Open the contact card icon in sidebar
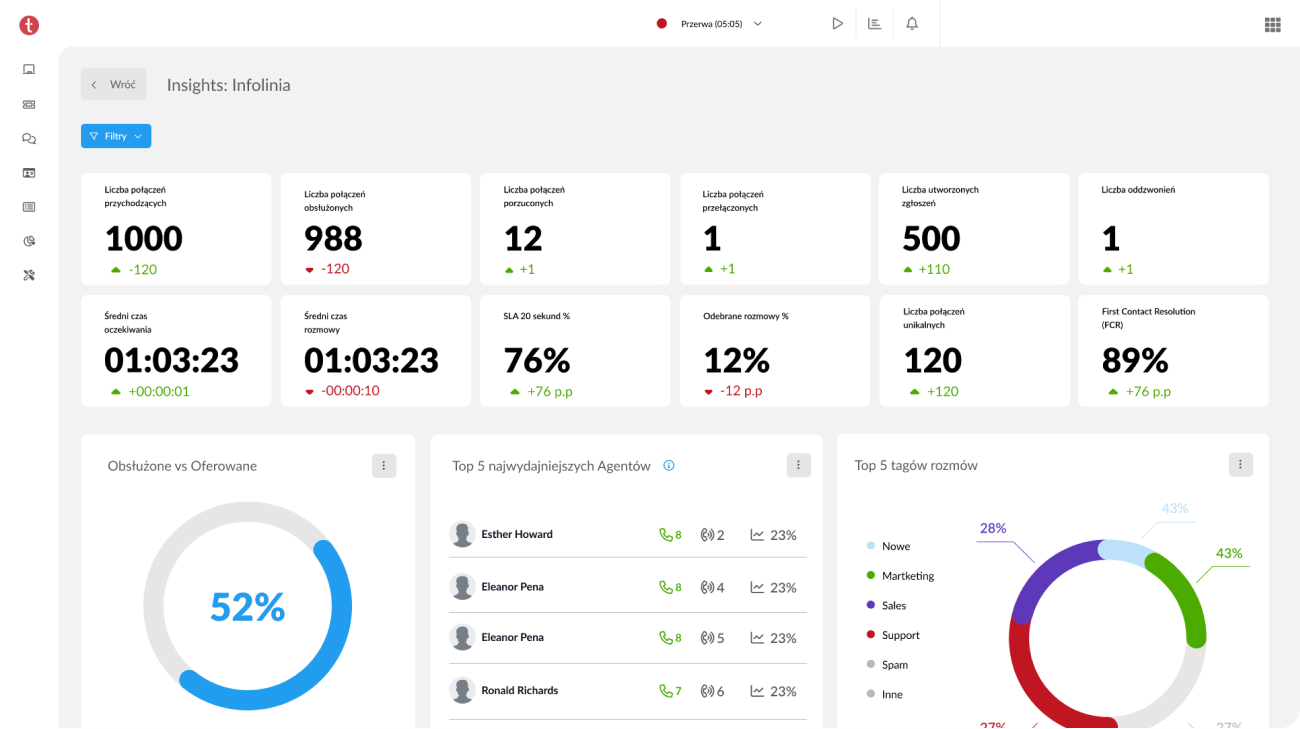 pos(29,173)
